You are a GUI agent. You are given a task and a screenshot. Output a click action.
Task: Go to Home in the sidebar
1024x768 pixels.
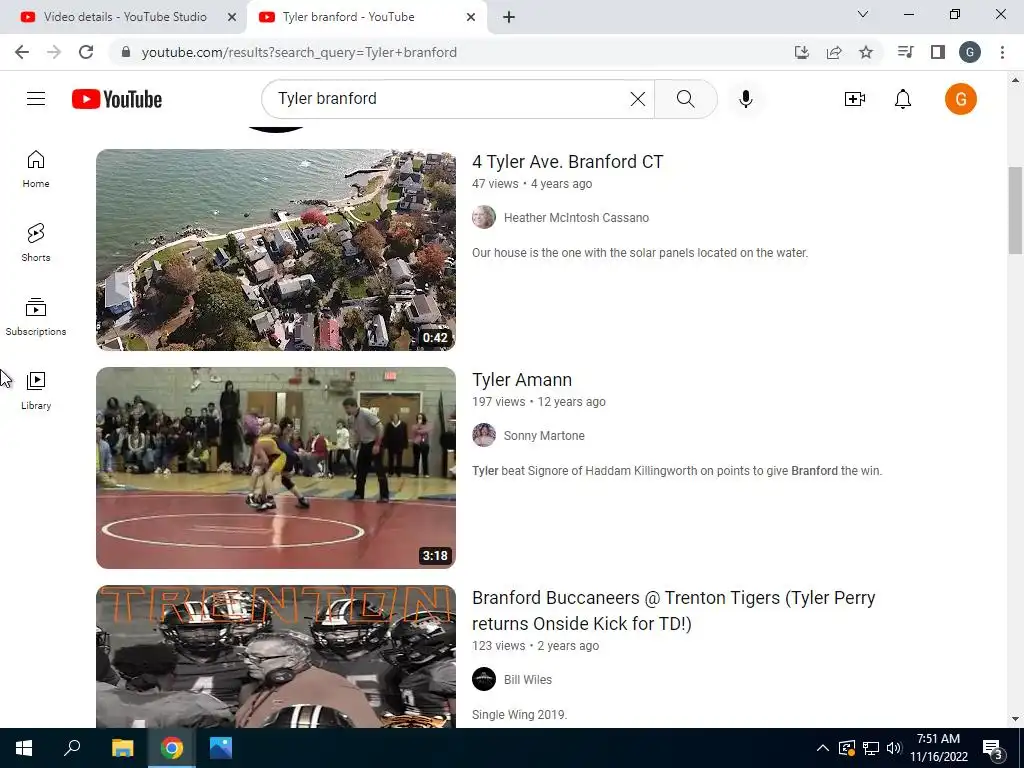36,169
